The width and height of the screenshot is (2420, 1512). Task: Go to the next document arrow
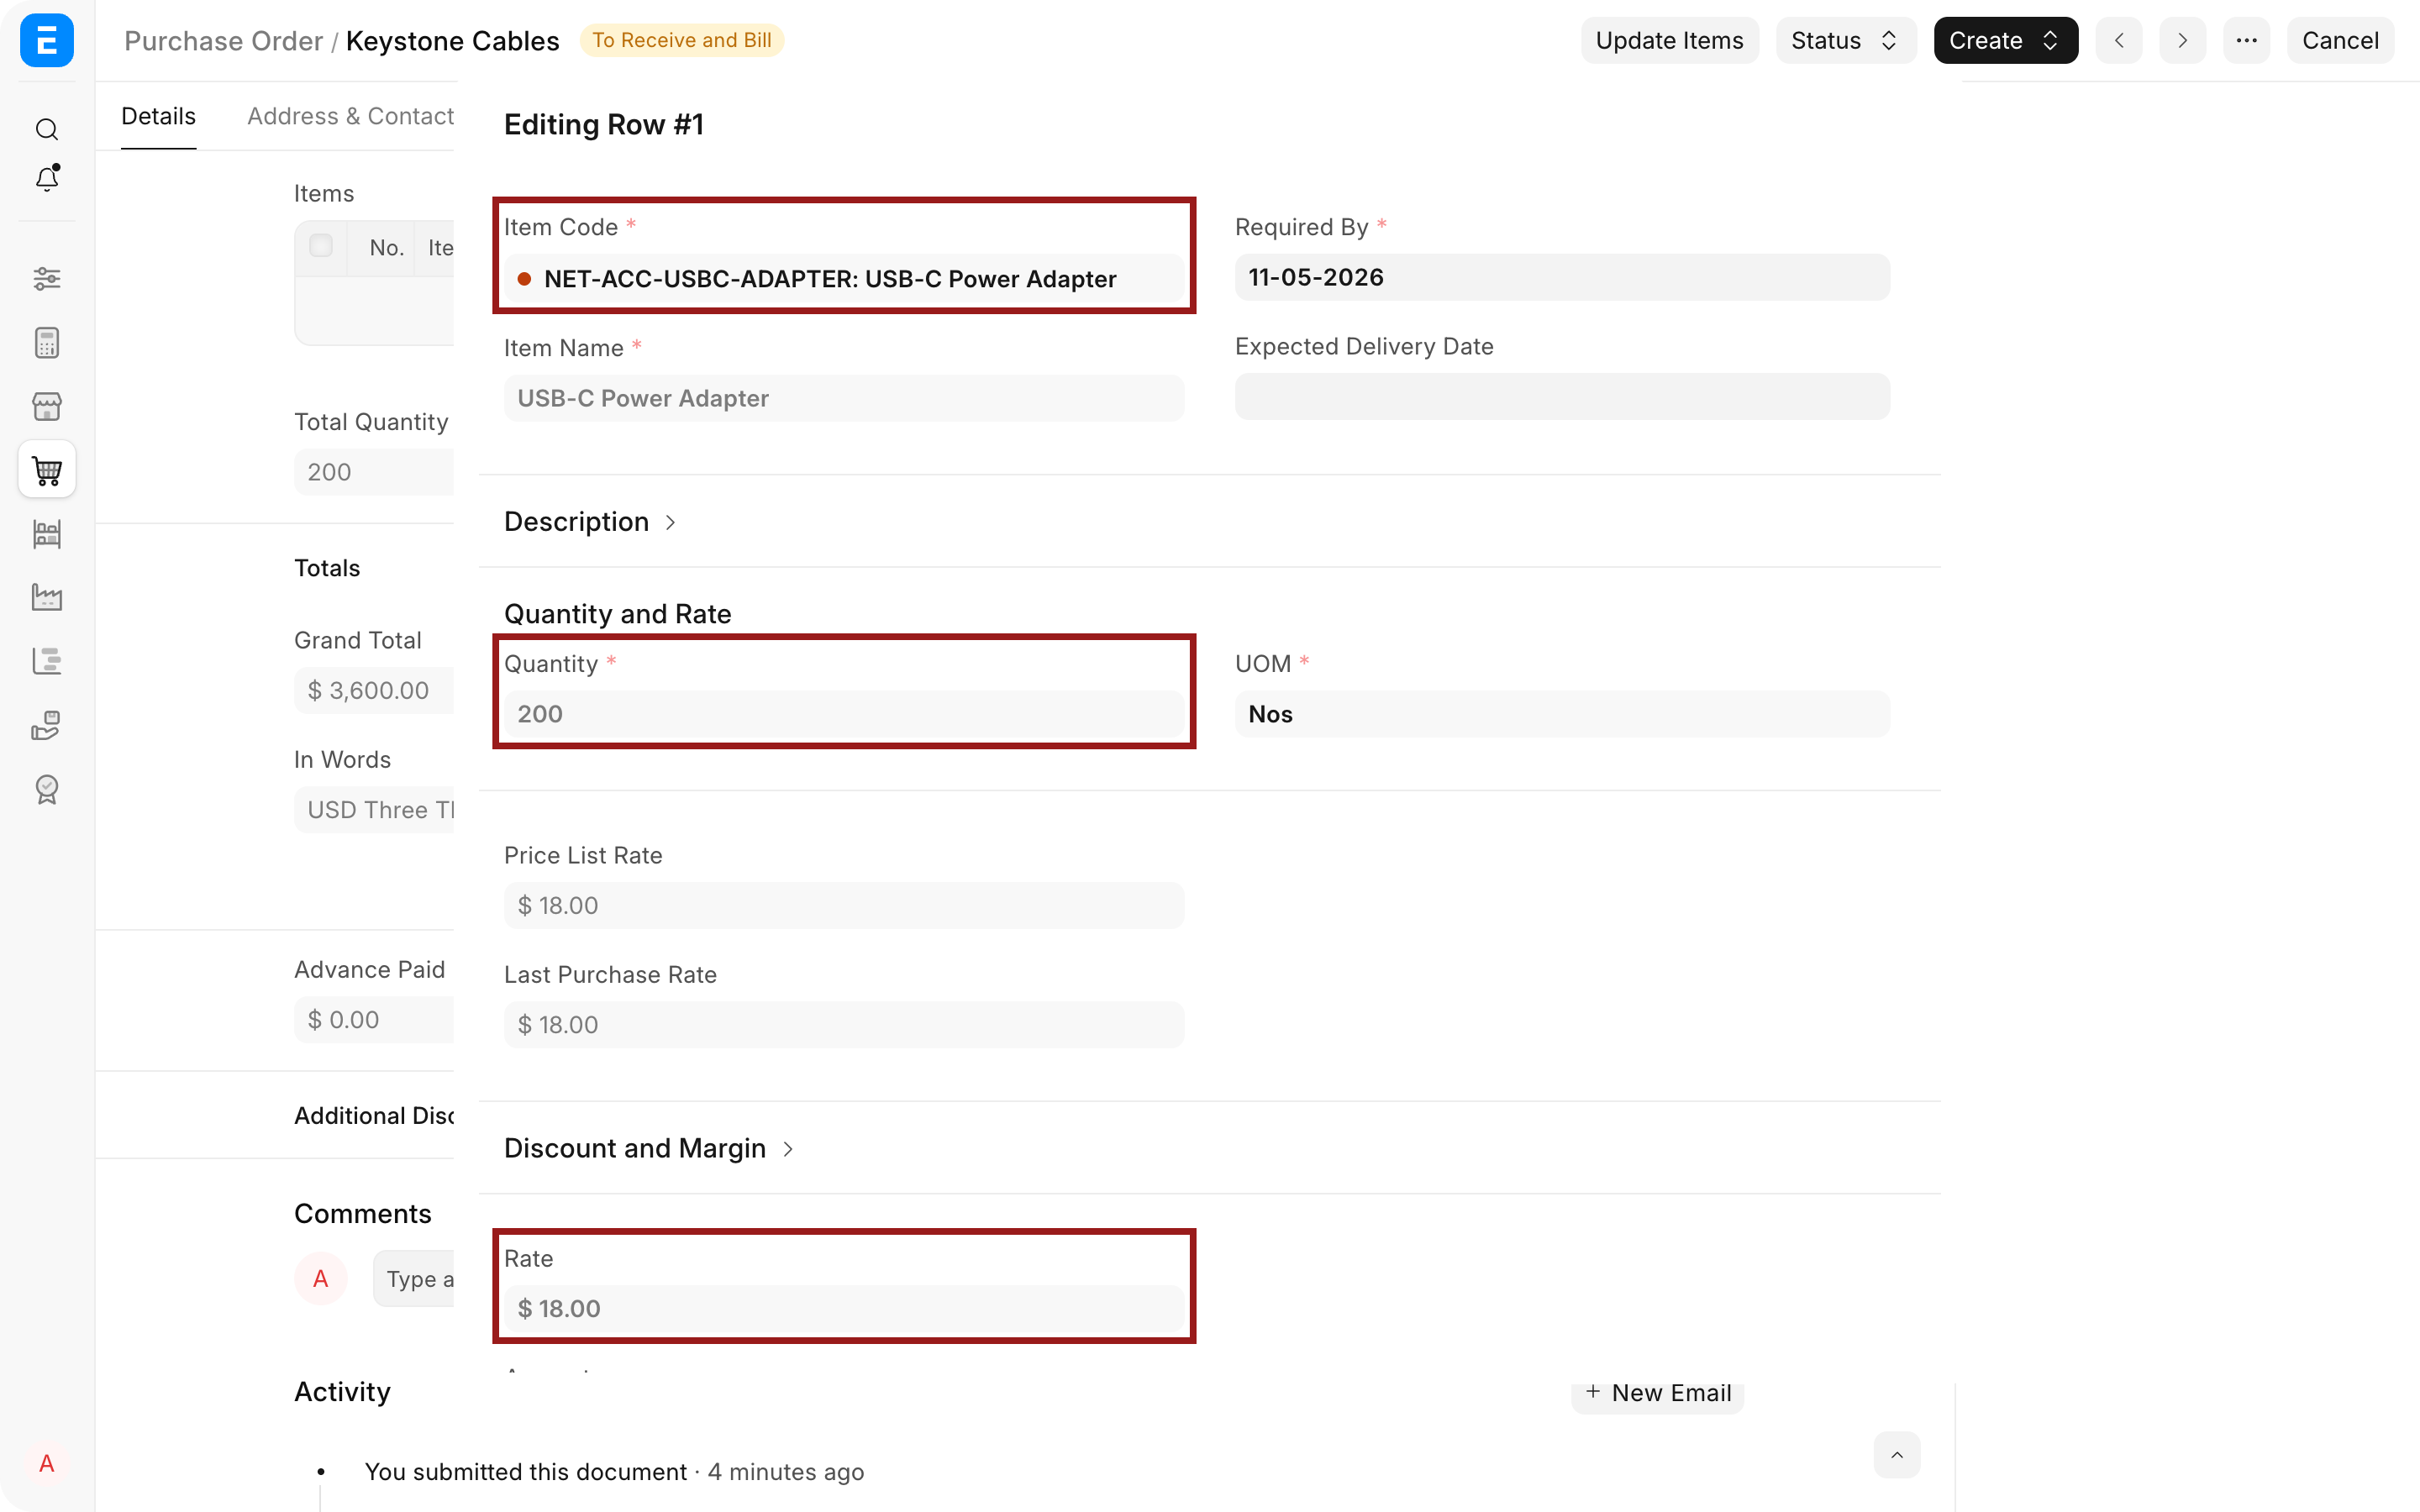coord(2182,41)
